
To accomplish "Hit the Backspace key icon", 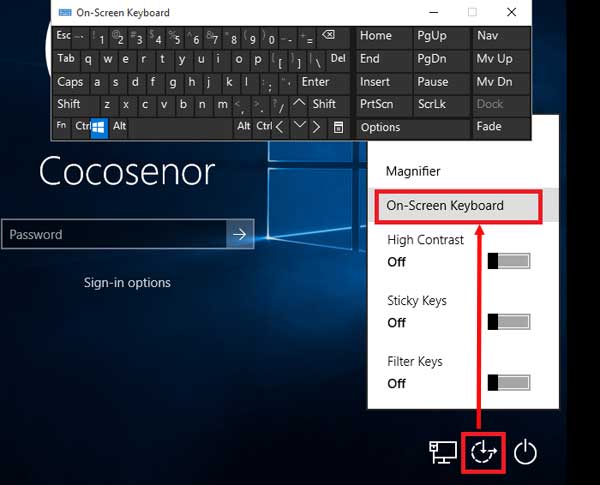I will pyautogui.click(x=333, y=38).
